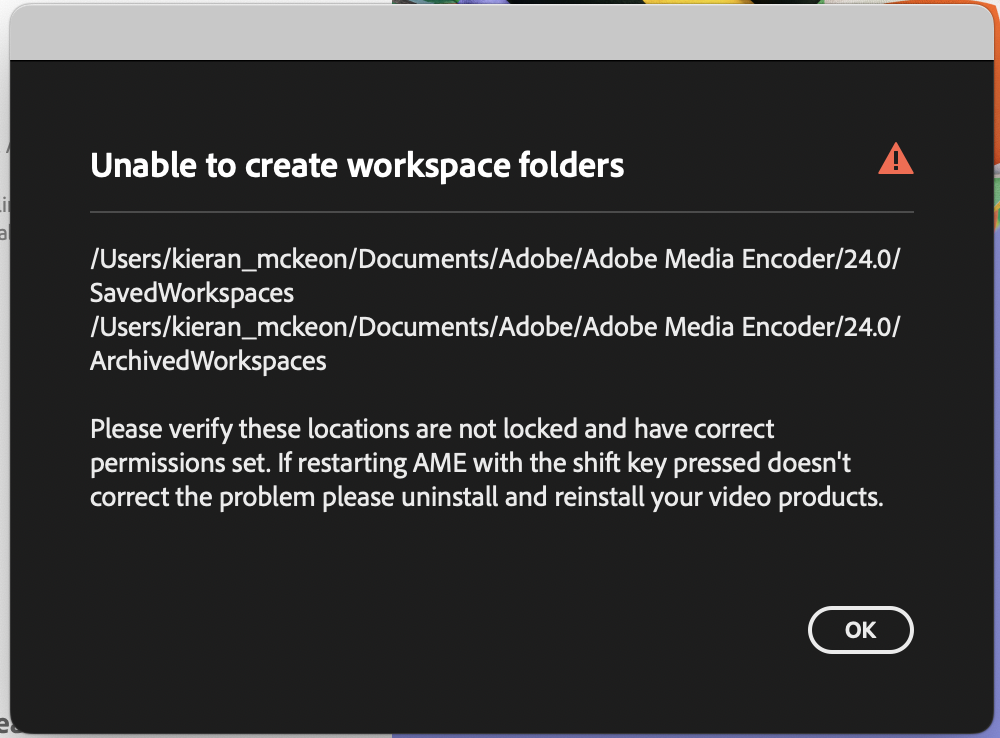Click the "Unable to create workspace folders" heading

pos(357,165)
